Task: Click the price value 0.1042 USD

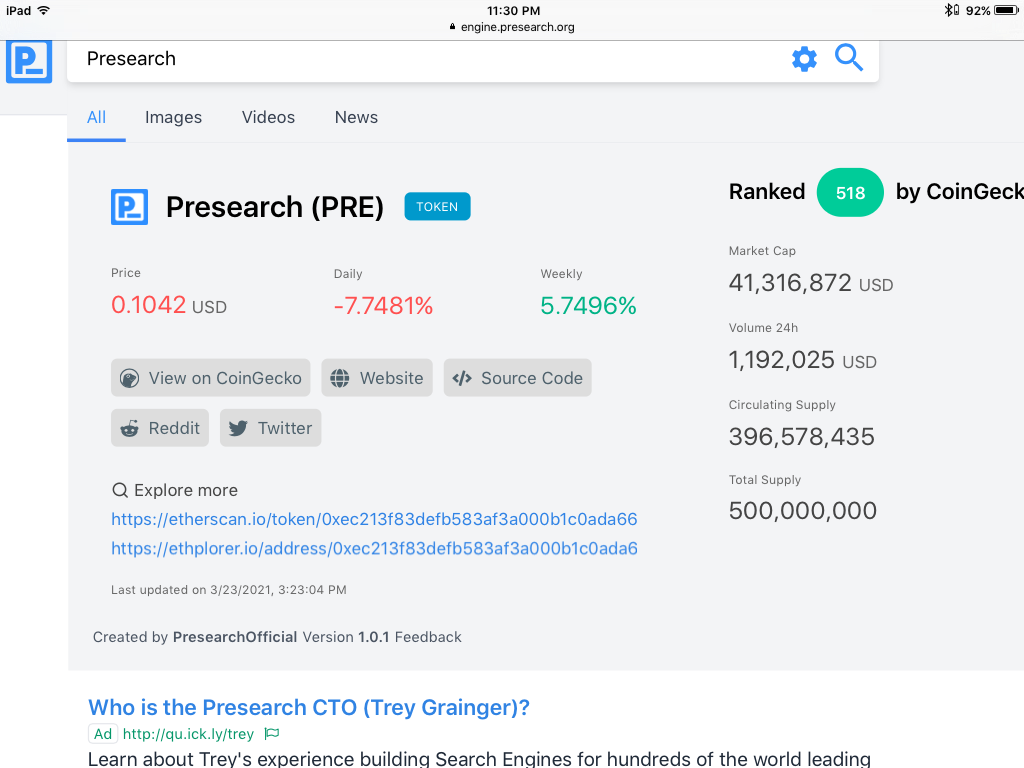Action: tap(169, 305)
